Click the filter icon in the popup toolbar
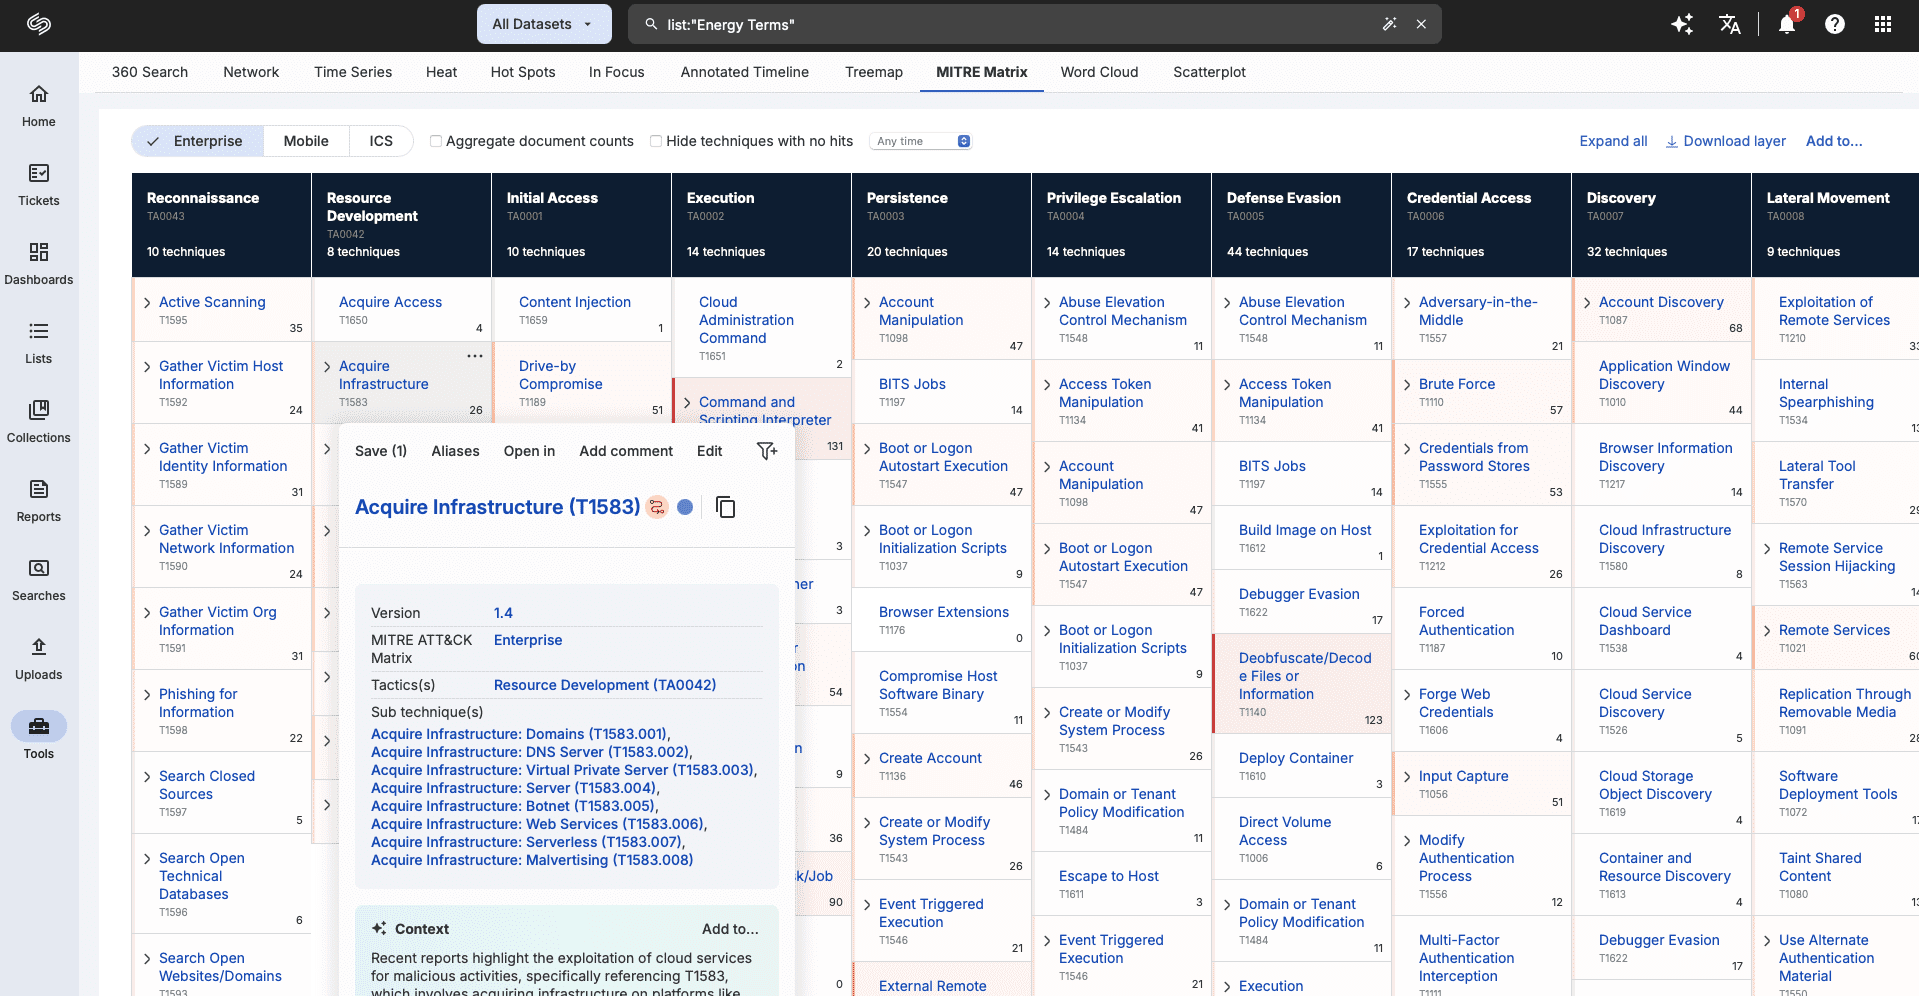This screenshot has width=1919, height=996. 766,451
